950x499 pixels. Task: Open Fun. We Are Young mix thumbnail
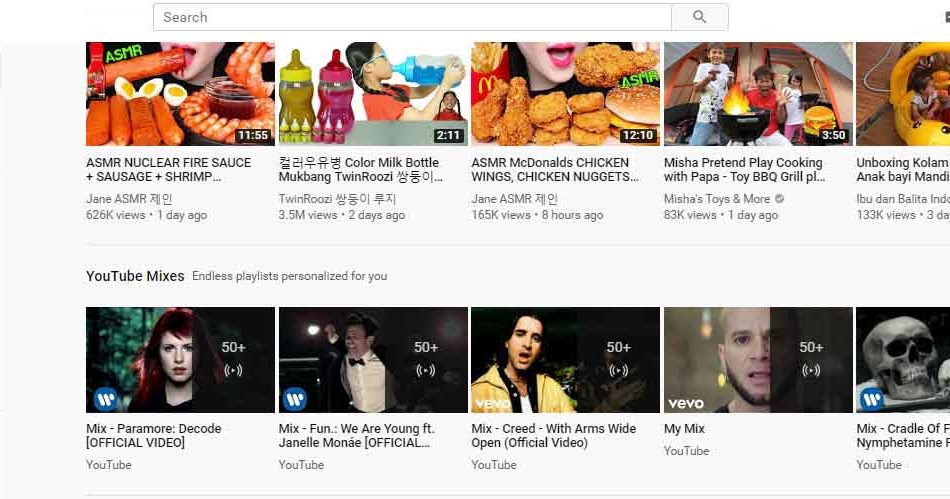click(x=373, y=360)
